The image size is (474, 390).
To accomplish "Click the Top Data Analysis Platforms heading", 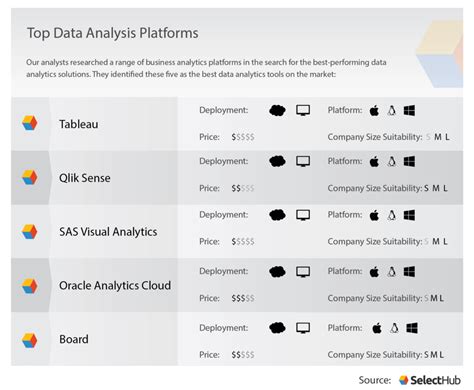I will pos(113,33).
